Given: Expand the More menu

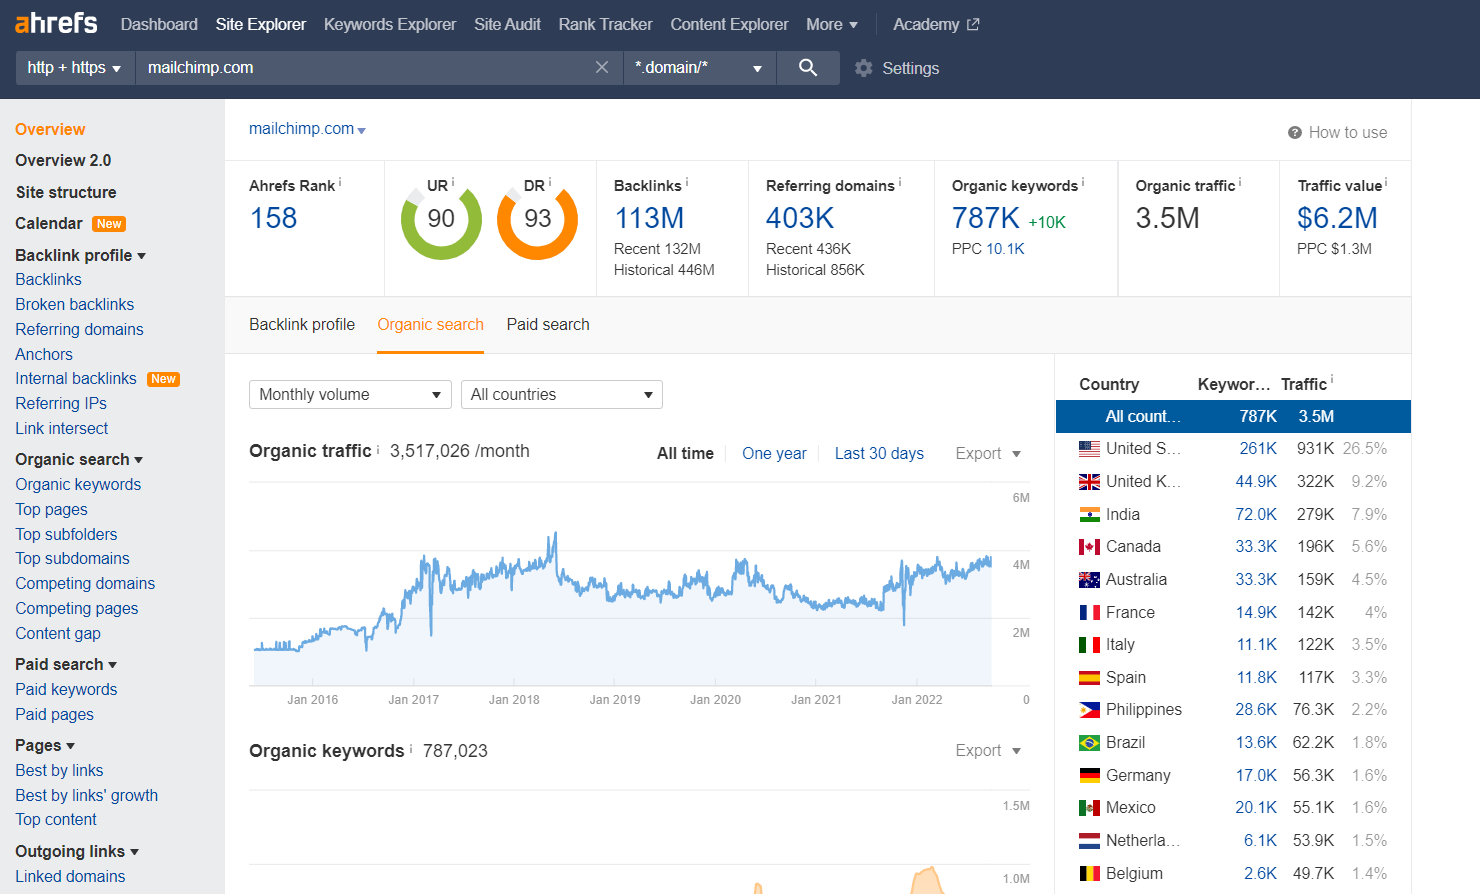Looking at the screenshot, I should (x=832, y=24).
